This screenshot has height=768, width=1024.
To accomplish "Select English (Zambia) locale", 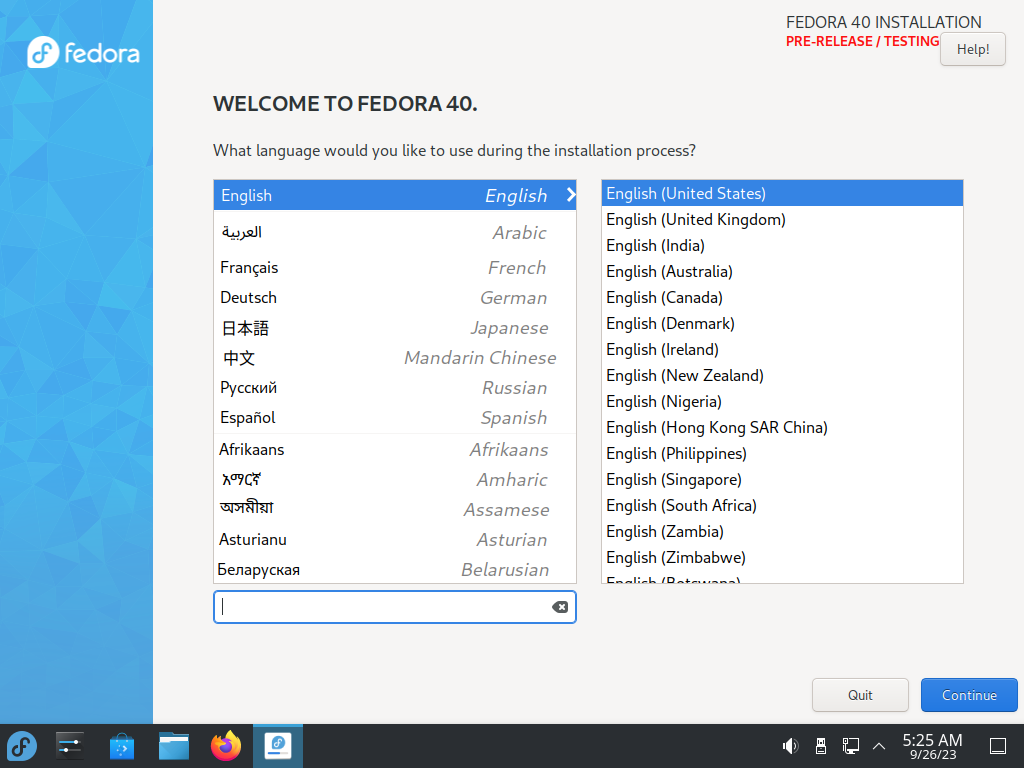I will click(782, 532).
